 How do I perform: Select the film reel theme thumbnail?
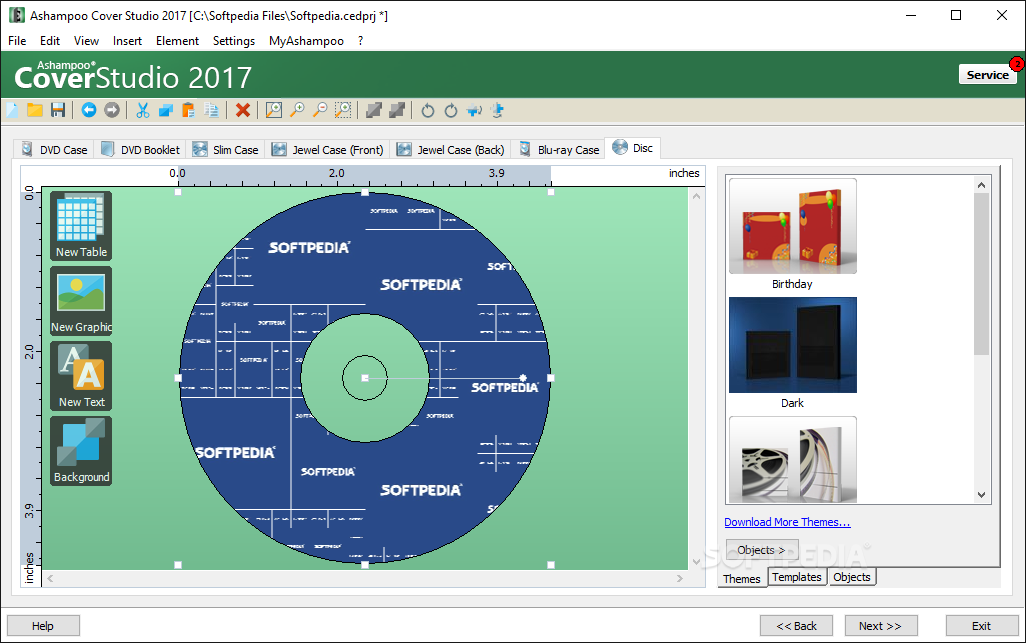[792, 460]
